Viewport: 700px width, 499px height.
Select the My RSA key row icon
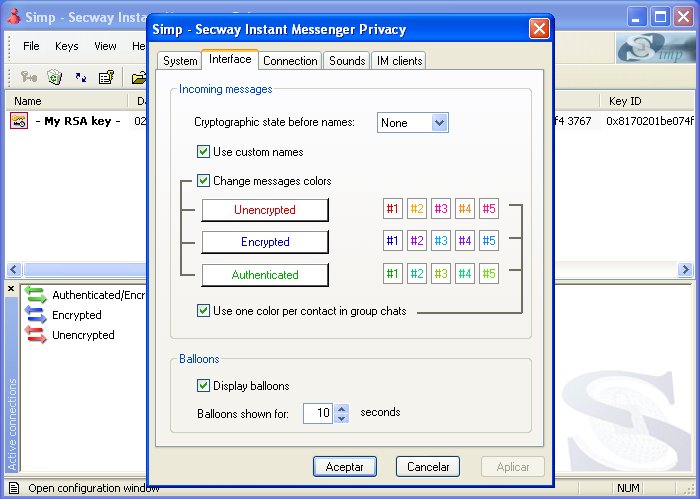click(x=19, y=121)
